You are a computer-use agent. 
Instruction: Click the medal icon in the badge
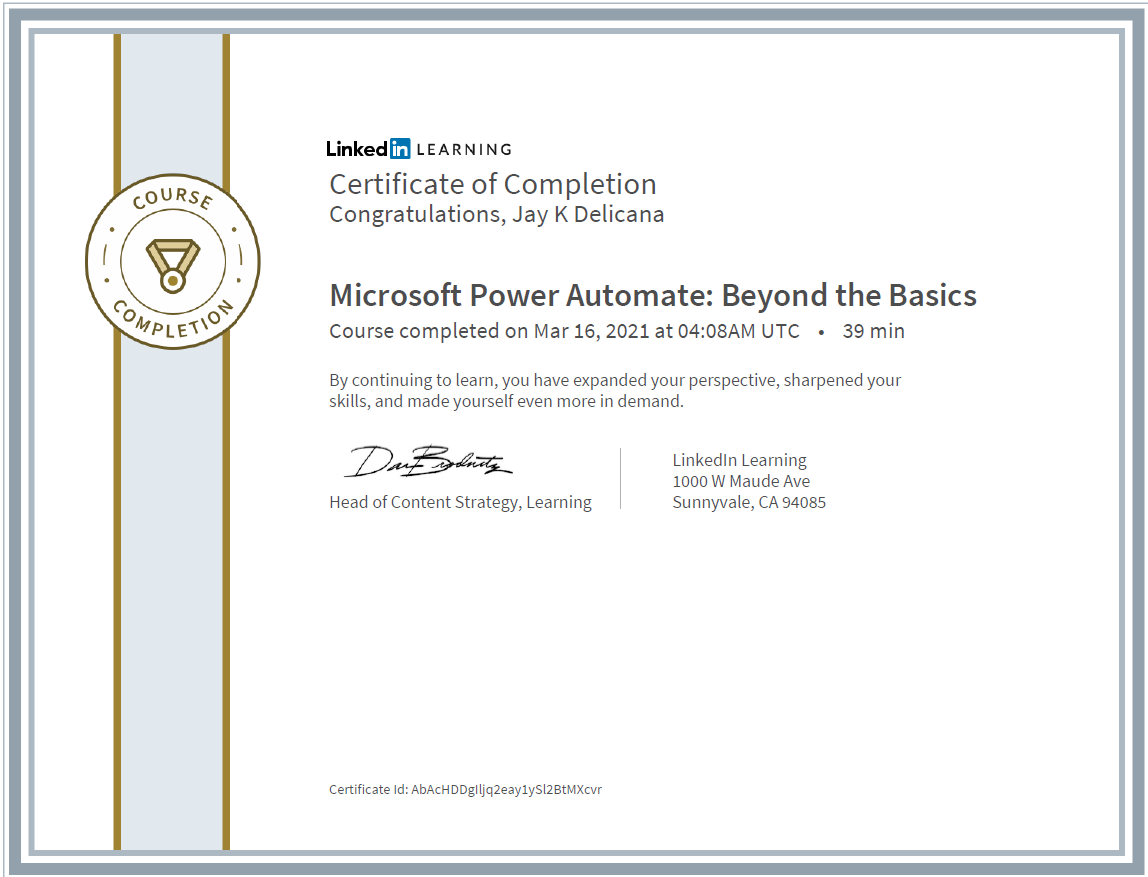172,264
